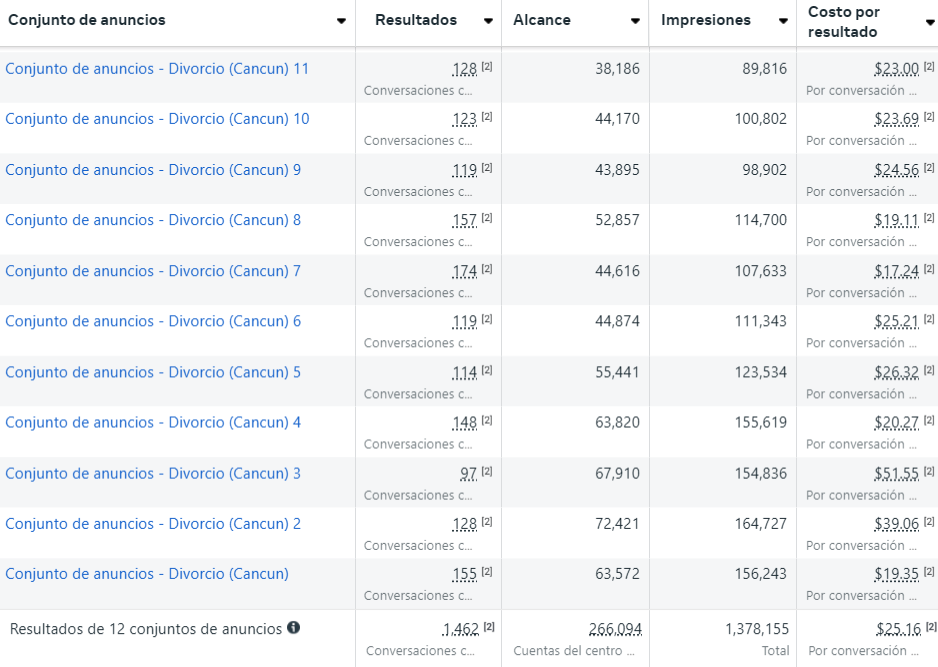938x667 pixels.
Task: Open ad set Divorcio (Cancun) 3
Action: [153, 473]
